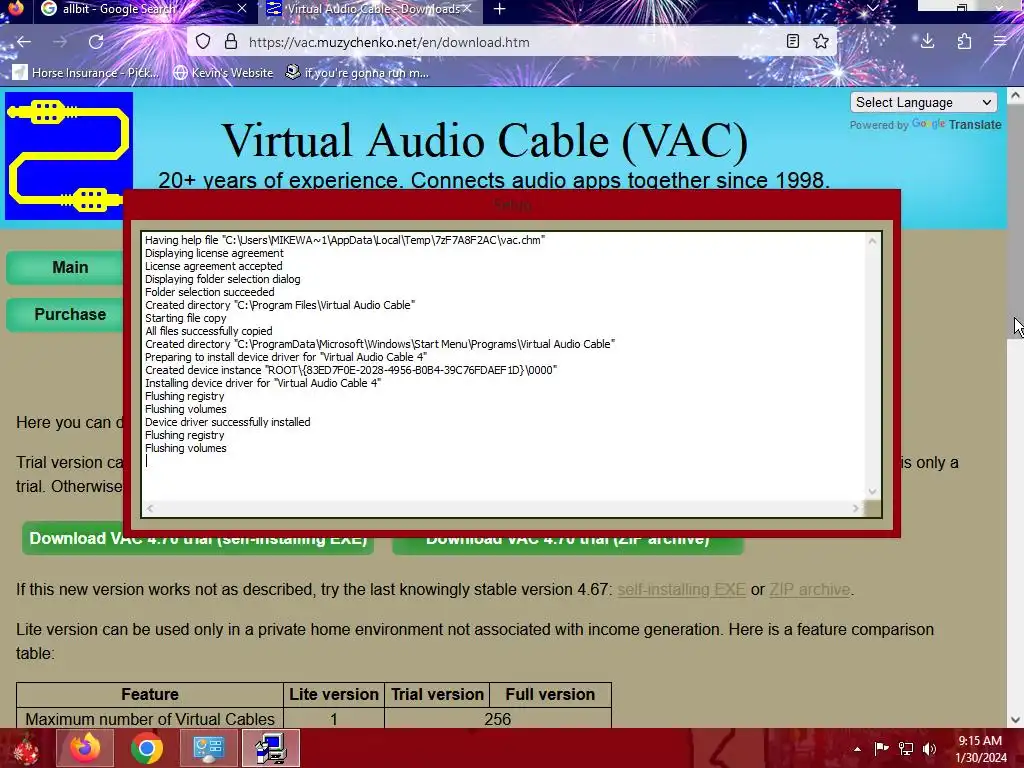Click the Firefox logo icon in the title bar

point(16,8)
